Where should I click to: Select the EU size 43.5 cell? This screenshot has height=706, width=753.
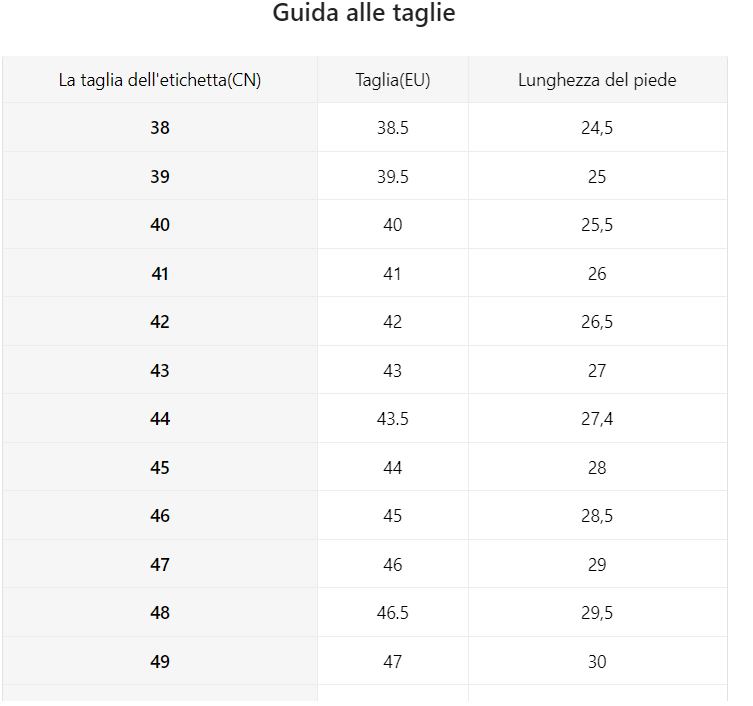coord(393,419)
